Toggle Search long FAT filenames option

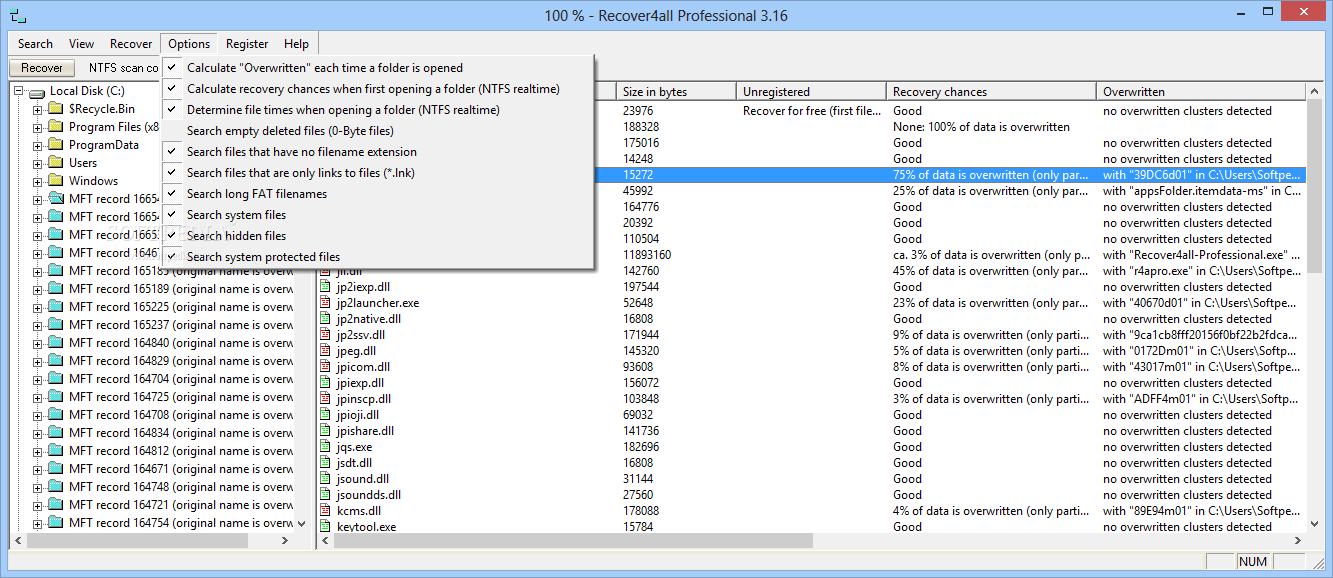377,194
